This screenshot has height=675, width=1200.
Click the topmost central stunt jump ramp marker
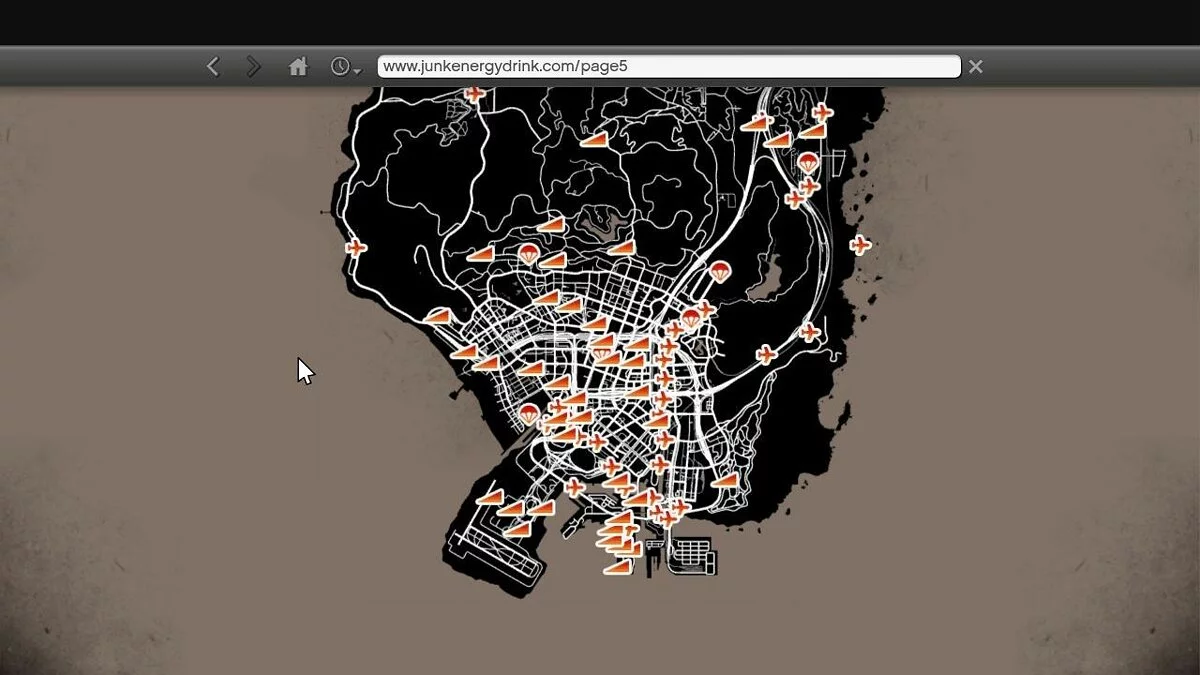(x=594, y=140)
